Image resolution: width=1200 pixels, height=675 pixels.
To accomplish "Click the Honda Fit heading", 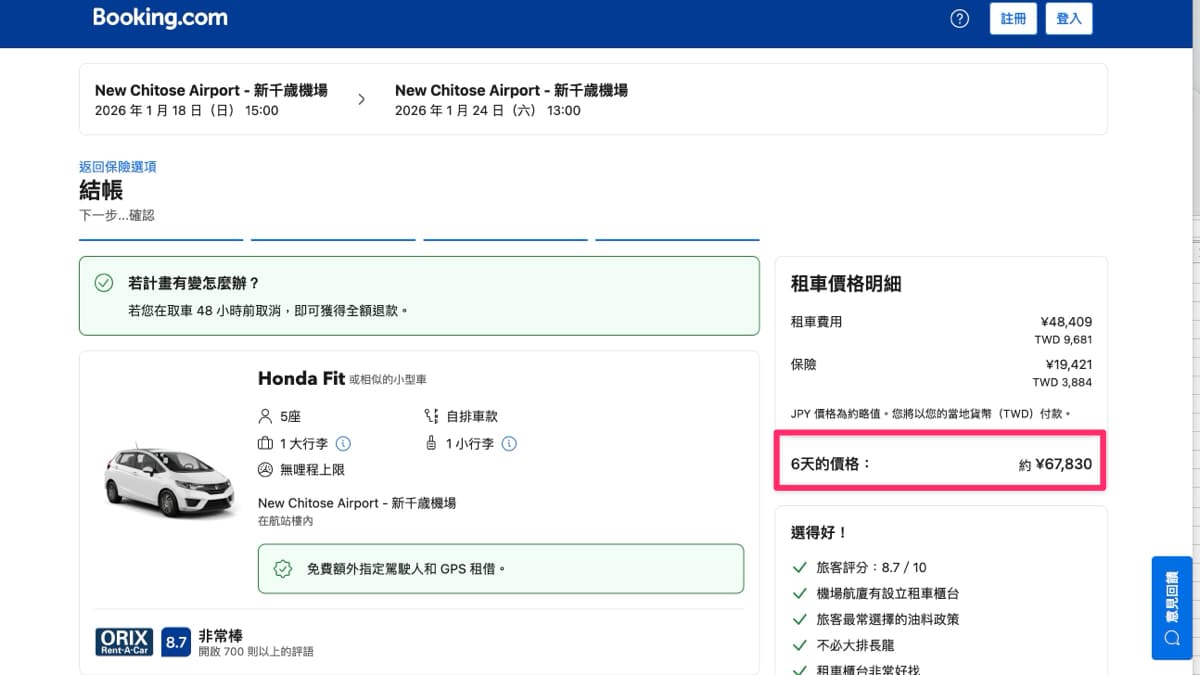I will (x=301, y=379).
